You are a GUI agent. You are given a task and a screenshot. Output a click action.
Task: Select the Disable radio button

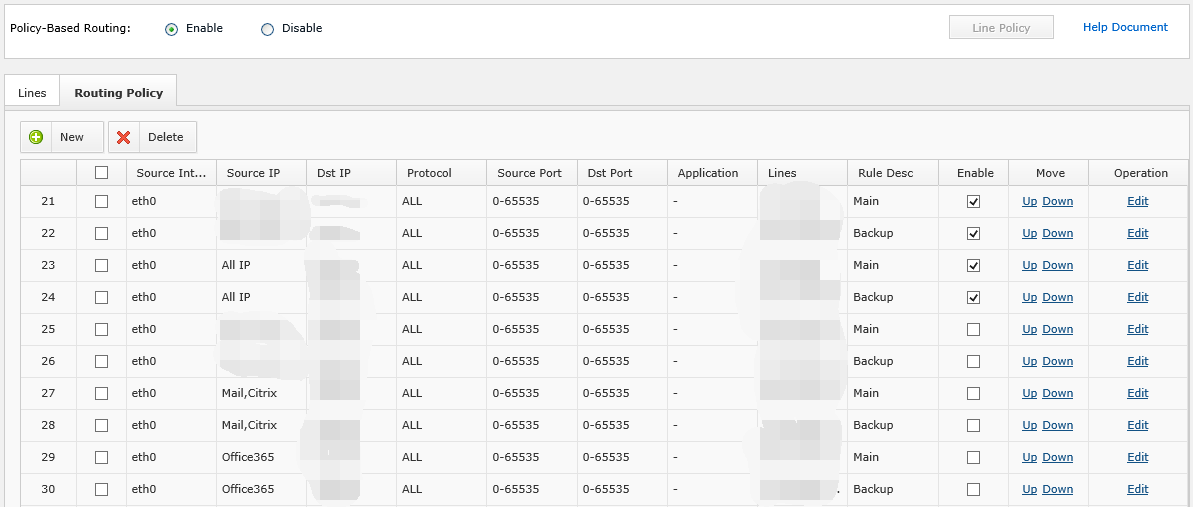(267, 29)
